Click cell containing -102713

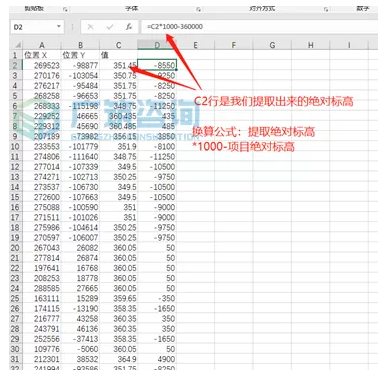[80, 177]
